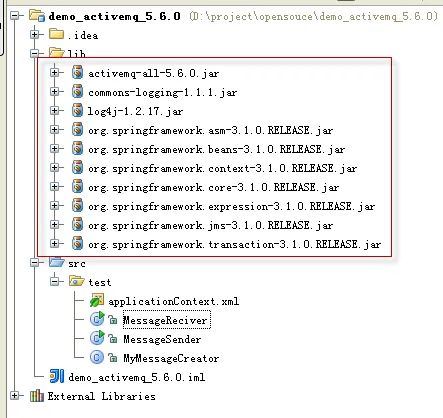Select the src folder label
Viewport: 443px width, 418px height.
[77, 264]
